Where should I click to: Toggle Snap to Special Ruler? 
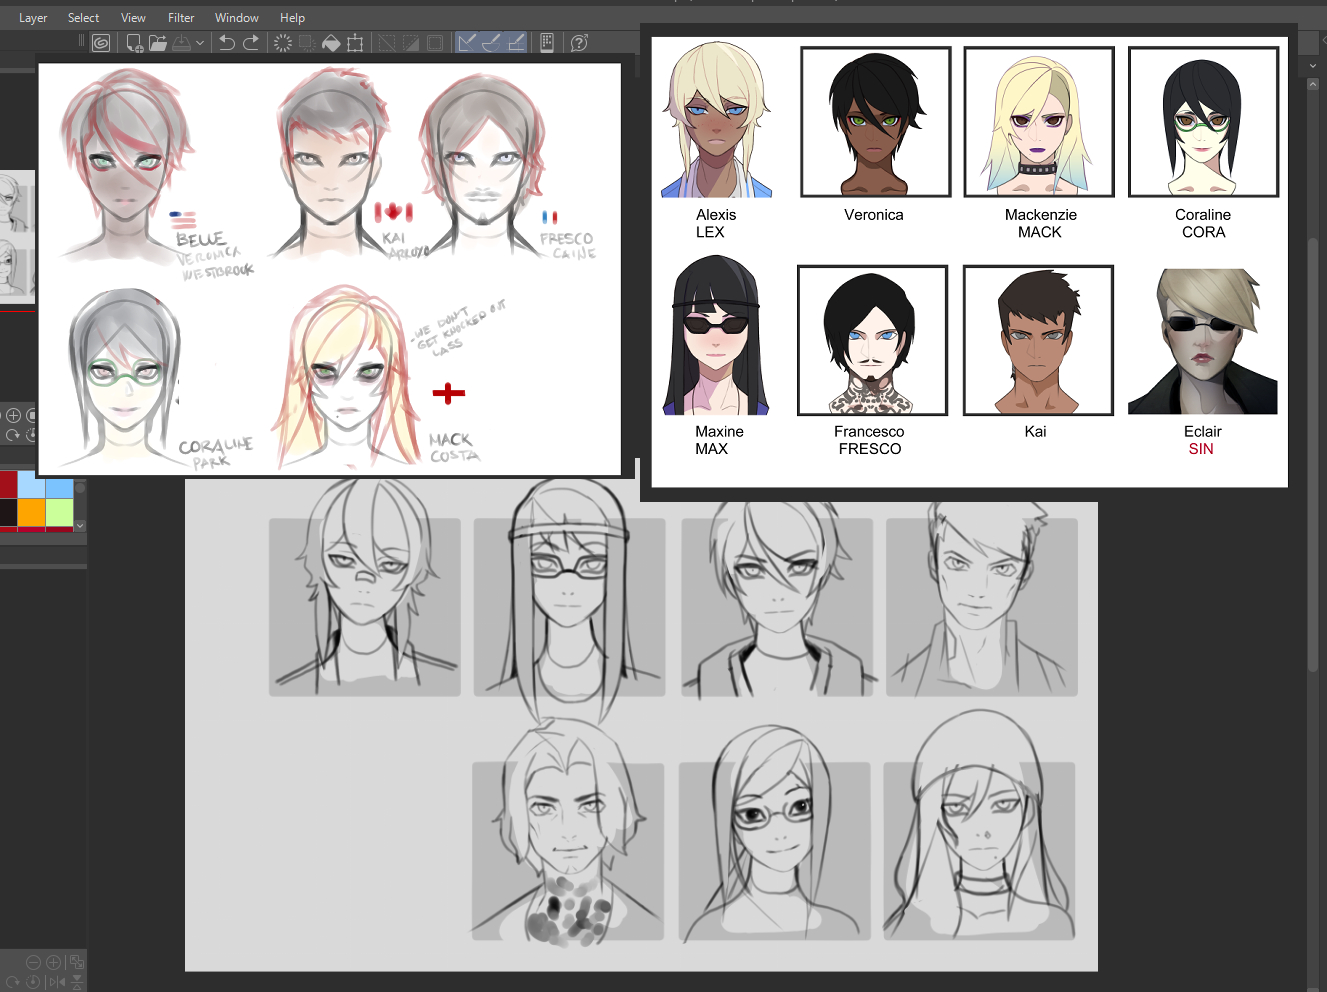point(491,43)
